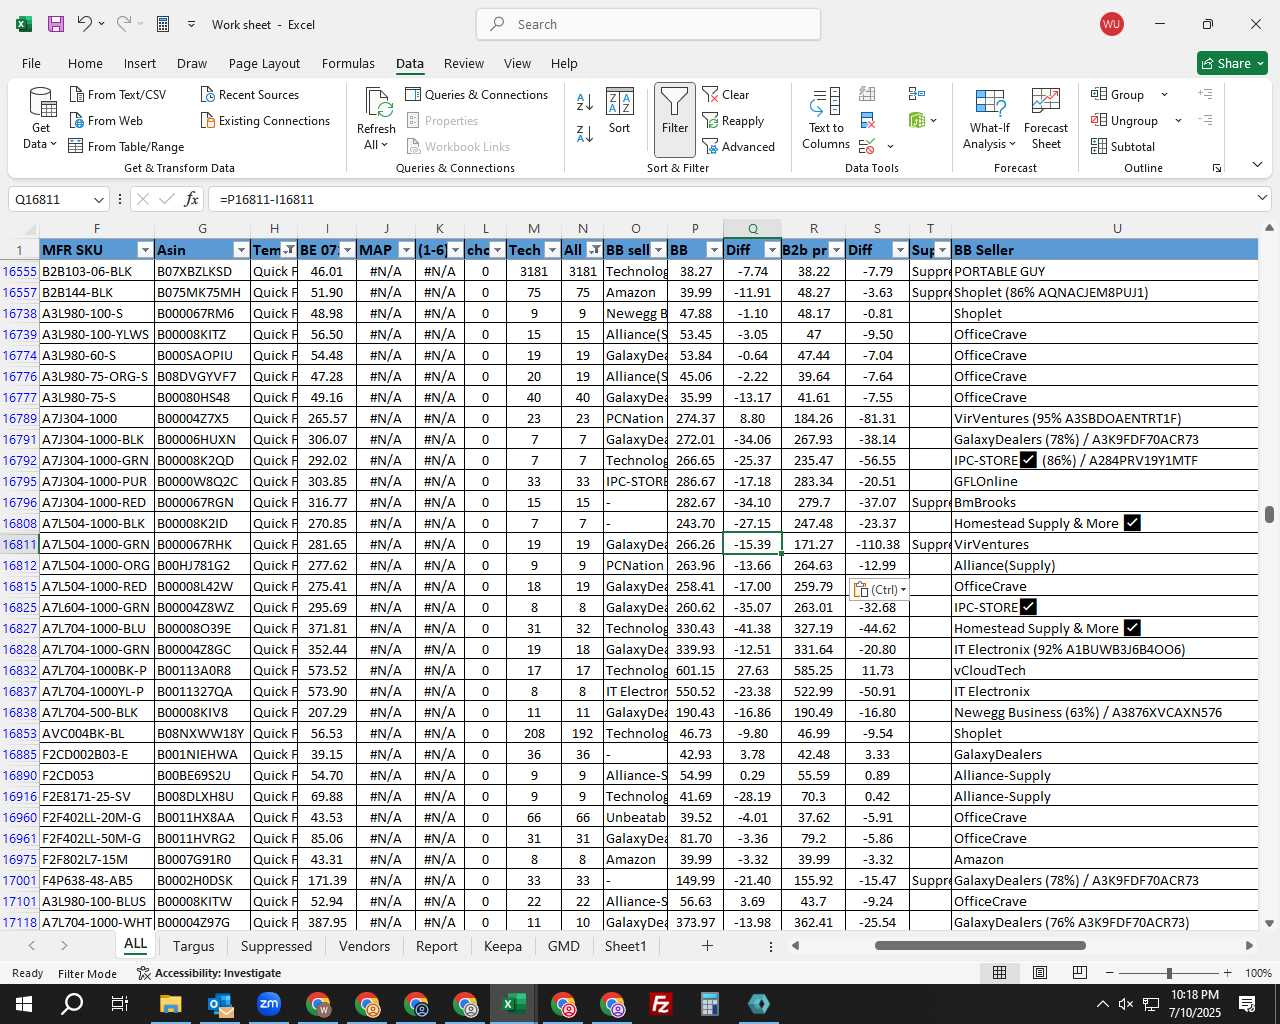Viewport: 1280px width, 1024px height.
Task: Expand the formula bar
Action: click(1262, 198)
